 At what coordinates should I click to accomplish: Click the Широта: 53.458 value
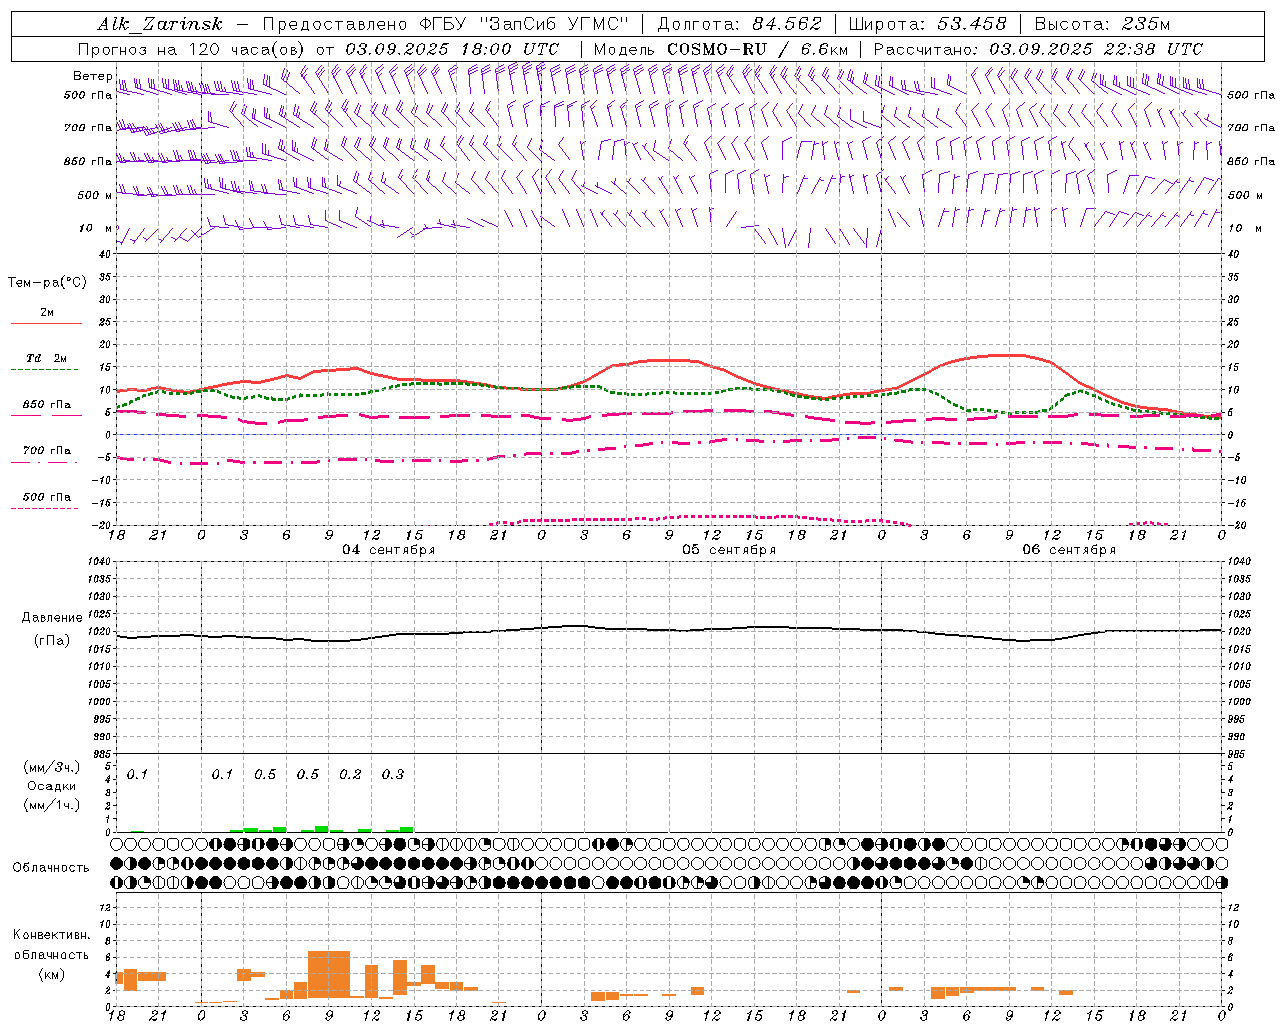click(x=927, y=24)
